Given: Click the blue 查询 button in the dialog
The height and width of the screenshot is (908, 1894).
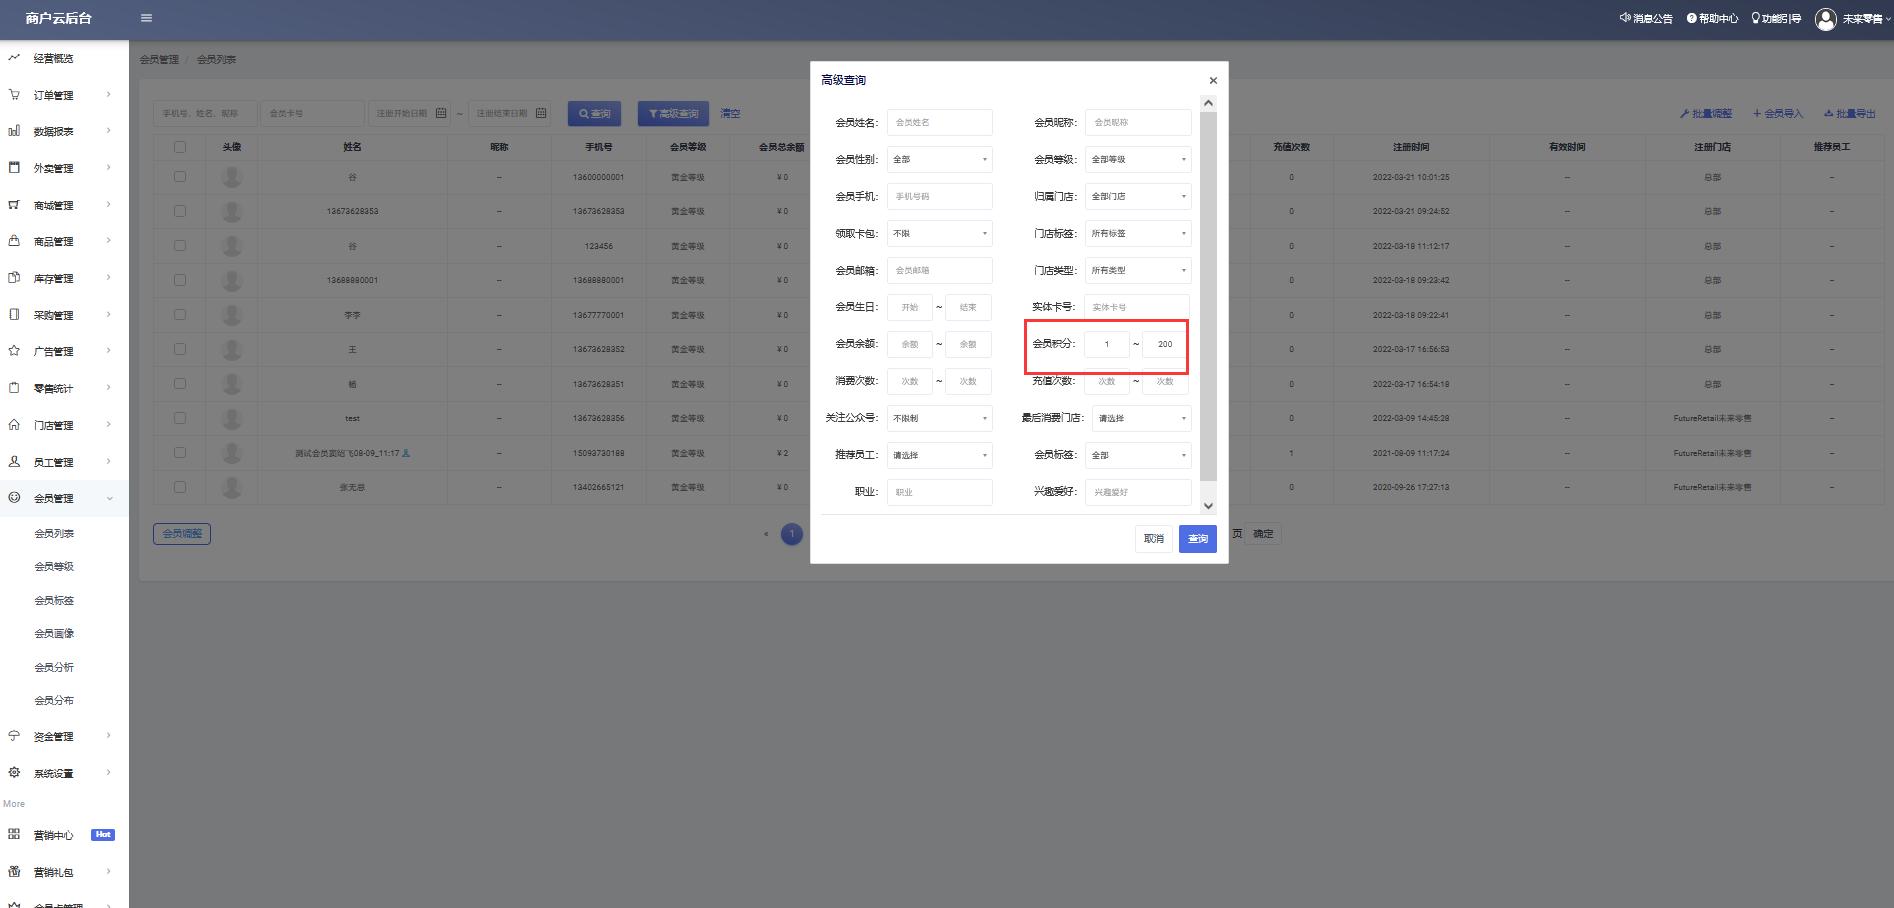Looking at the screenshot, I should tap(1198, 538).
